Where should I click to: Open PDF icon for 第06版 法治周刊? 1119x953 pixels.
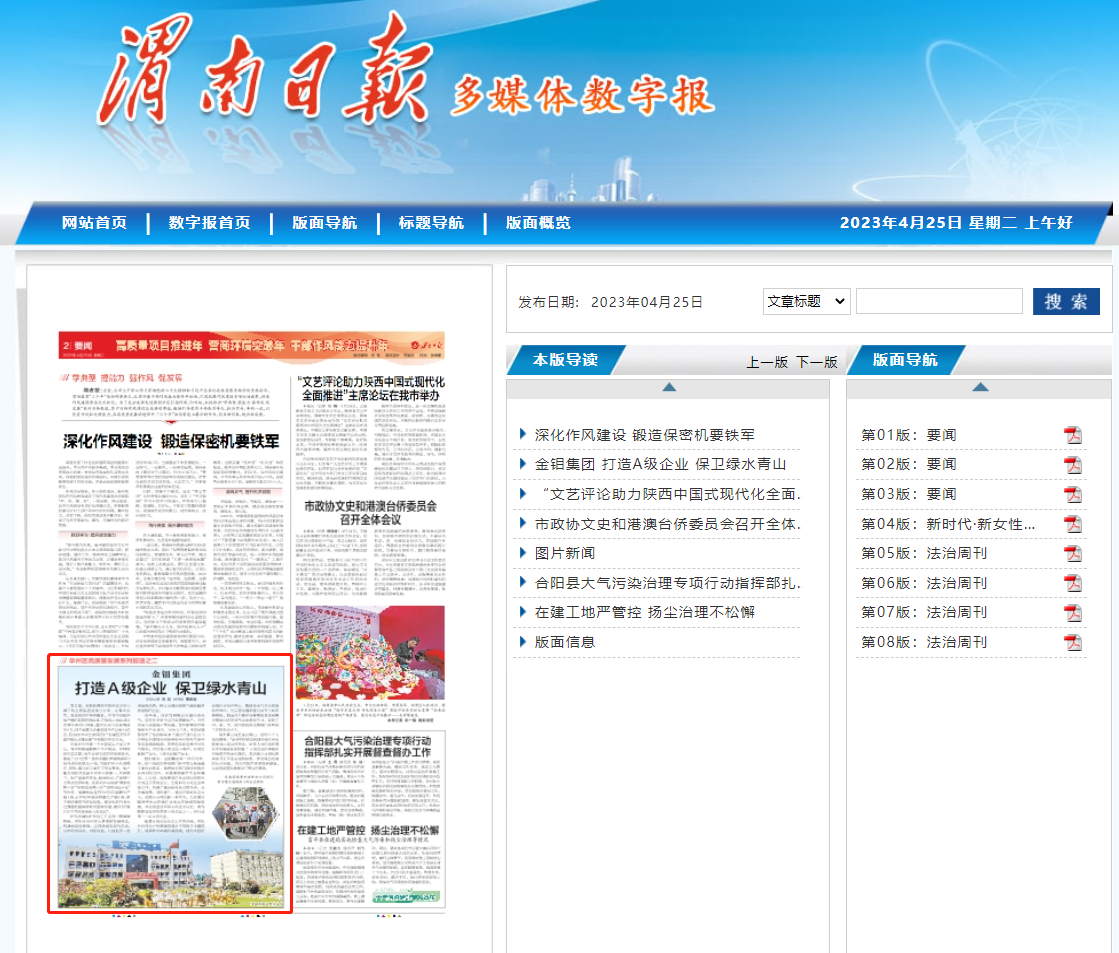point(1072,583)
